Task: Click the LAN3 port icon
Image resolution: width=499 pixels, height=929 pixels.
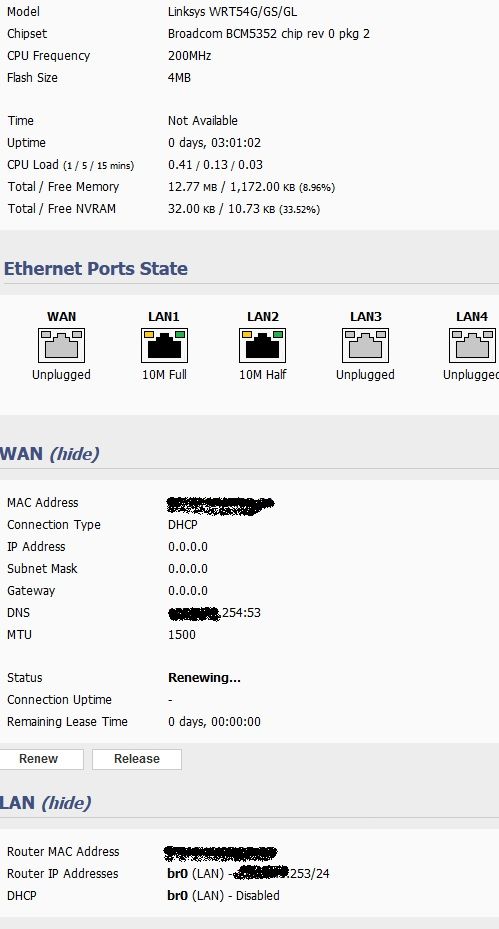Action: (x=366, y=345)
